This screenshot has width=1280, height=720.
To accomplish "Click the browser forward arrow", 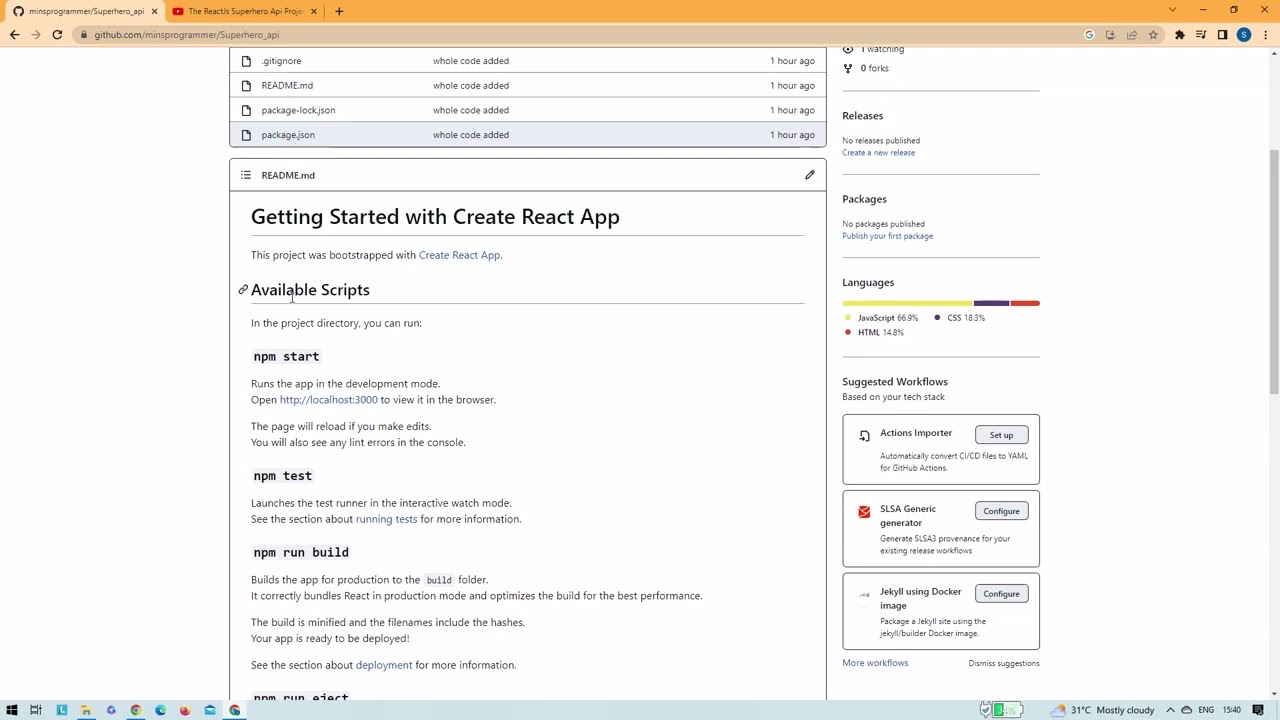I will (x=36, y=35).
